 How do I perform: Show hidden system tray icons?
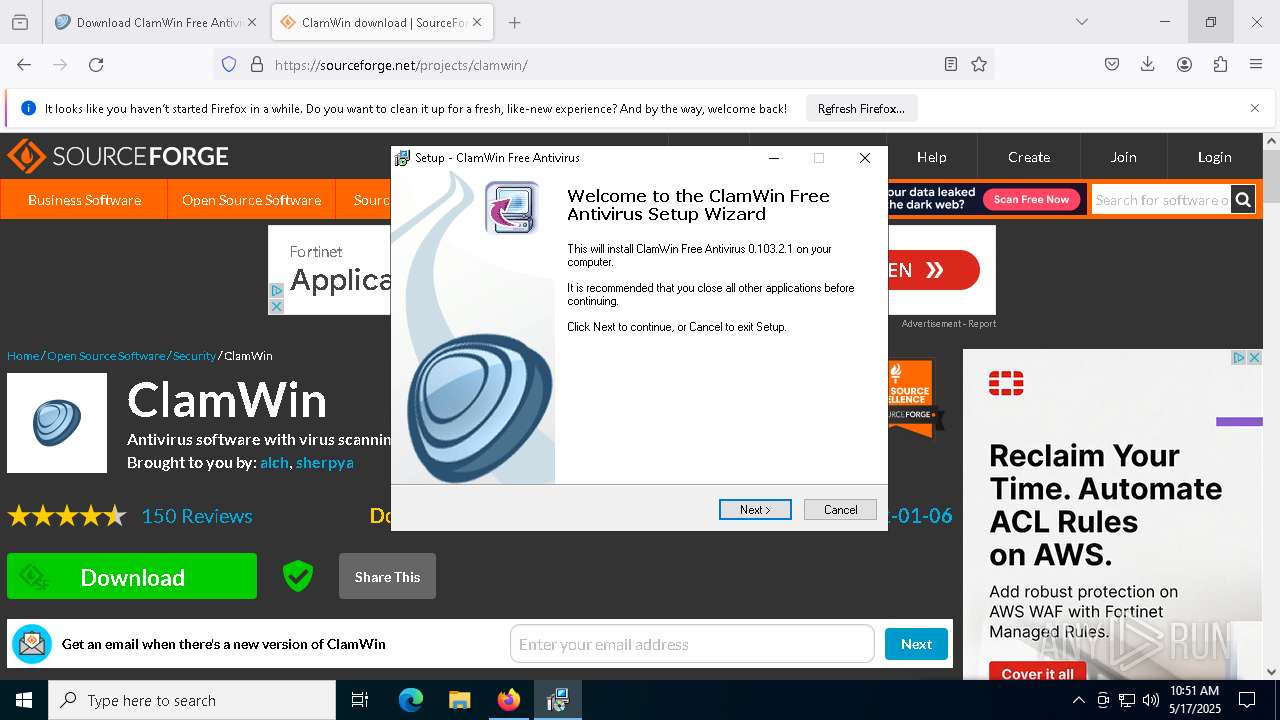click(x=1078, y=700)
